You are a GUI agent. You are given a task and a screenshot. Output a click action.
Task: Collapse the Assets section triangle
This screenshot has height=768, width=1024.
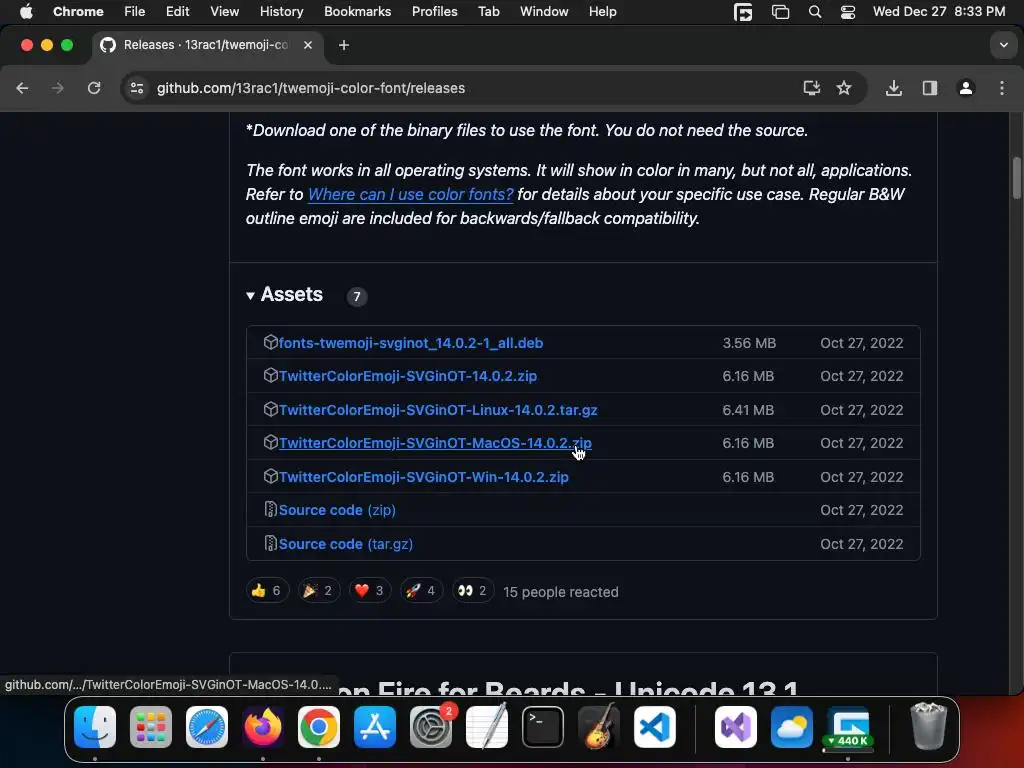pos(250,296)
